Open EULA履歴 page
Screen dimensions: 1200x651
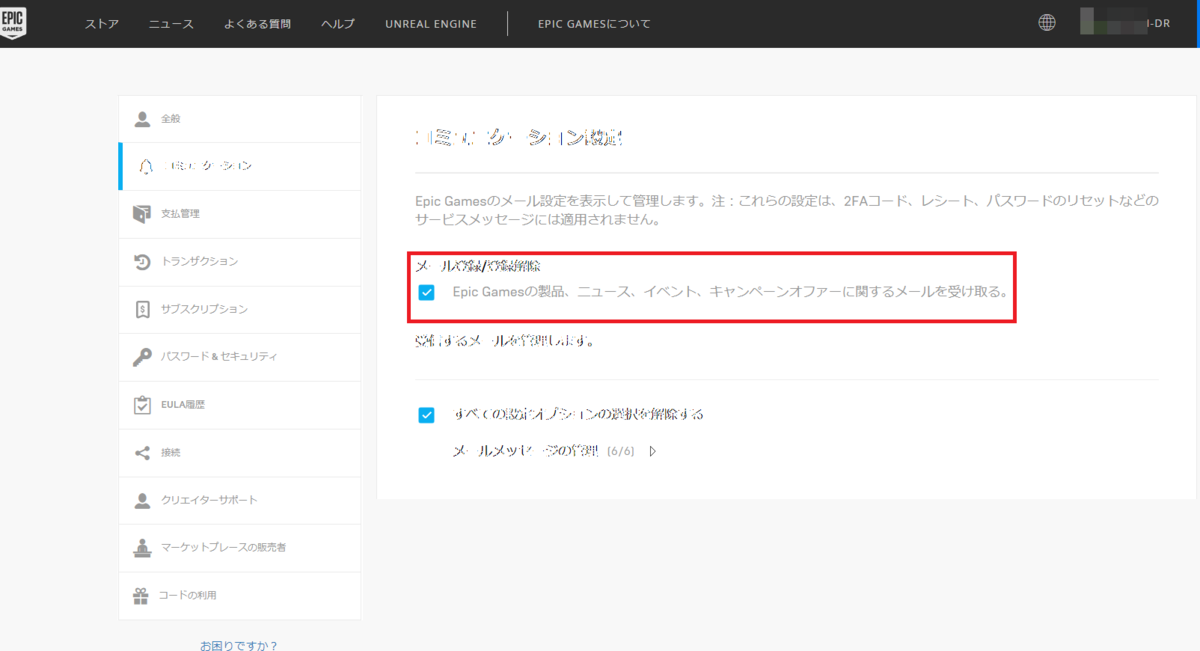(240, 405)
